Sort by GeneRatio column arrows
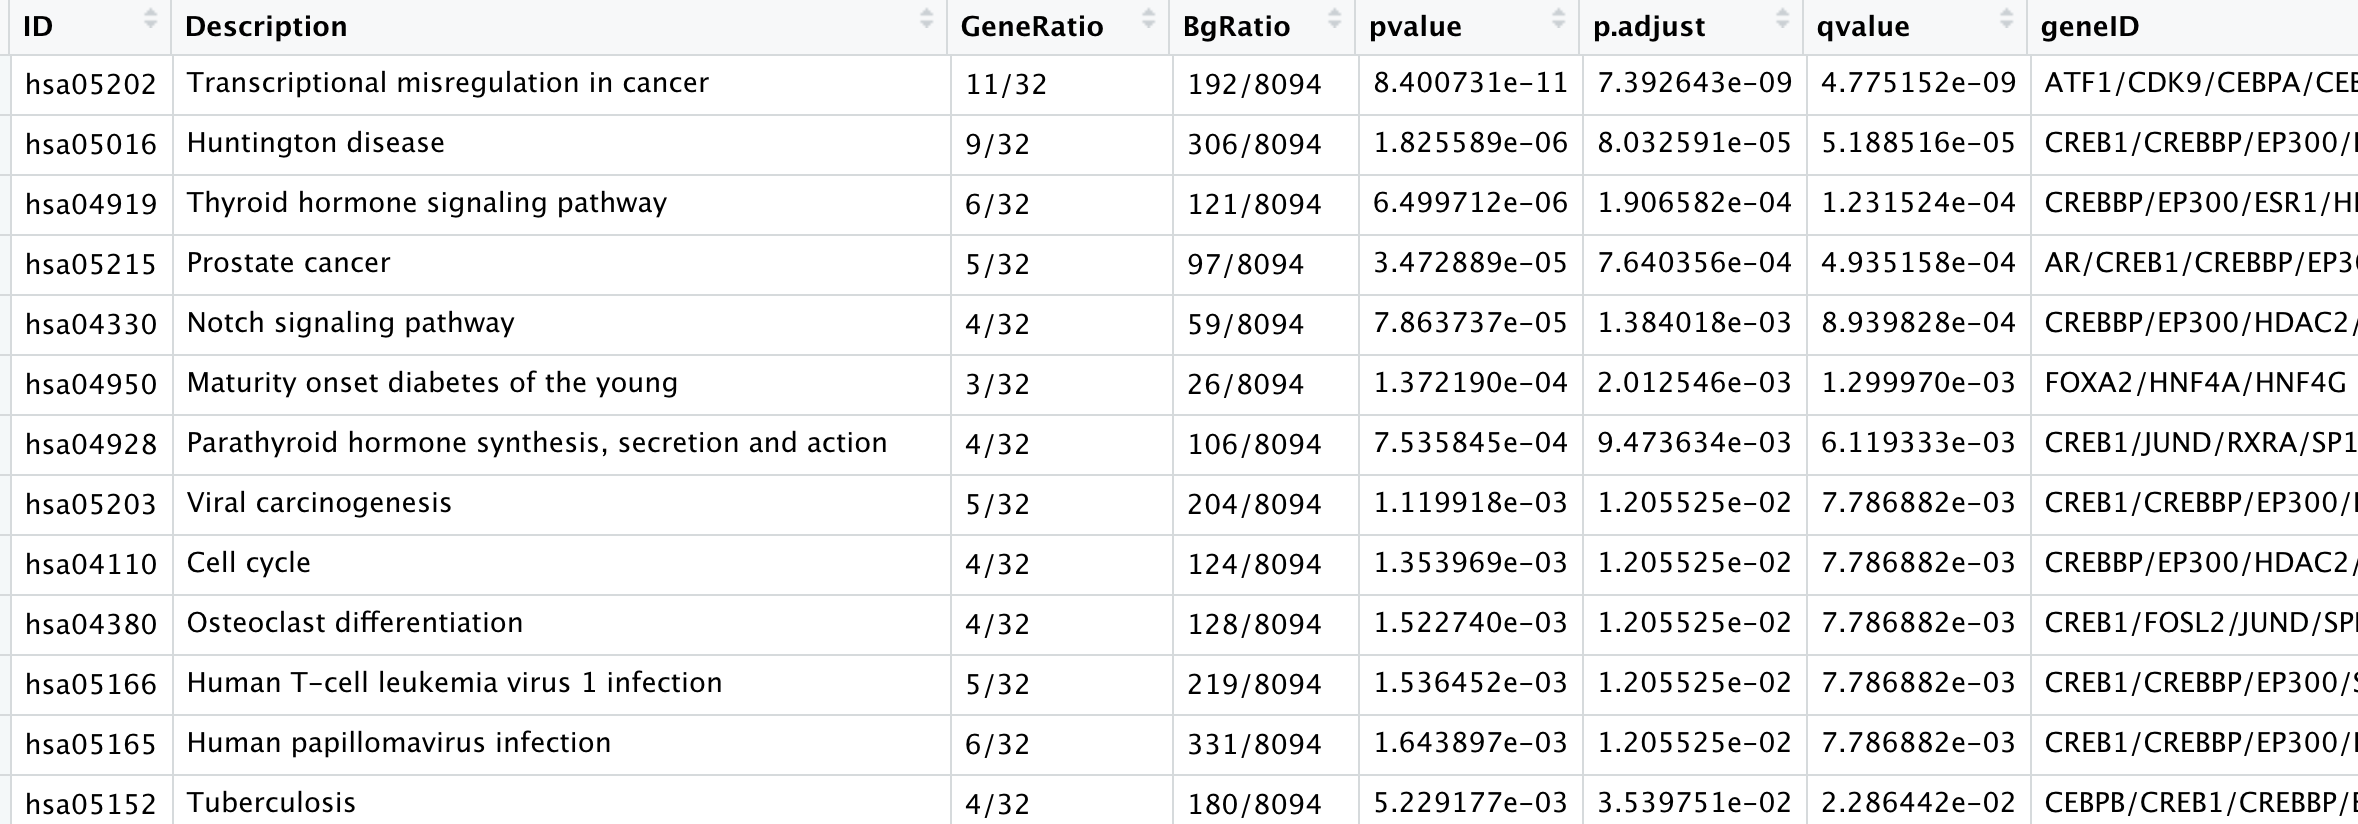 tap(1148, 18)
